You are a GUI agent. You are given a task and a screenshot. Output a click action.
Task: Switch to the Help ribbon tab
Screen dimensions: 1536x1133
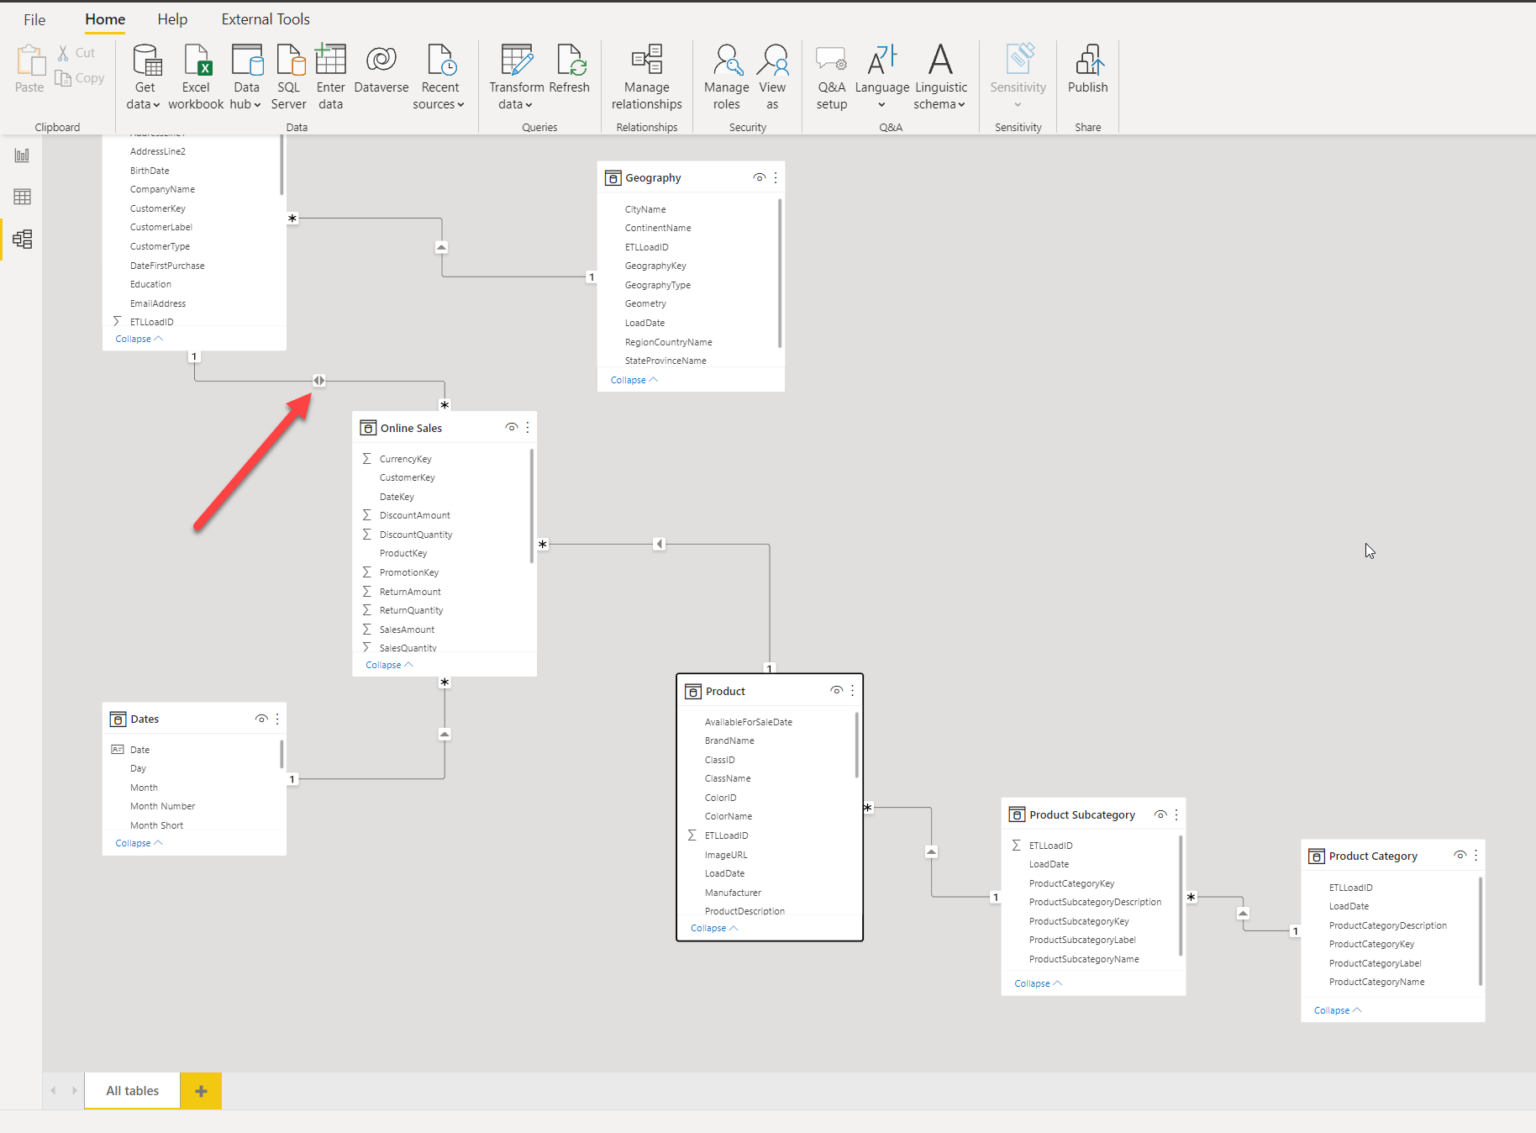(x=172, y=18)
